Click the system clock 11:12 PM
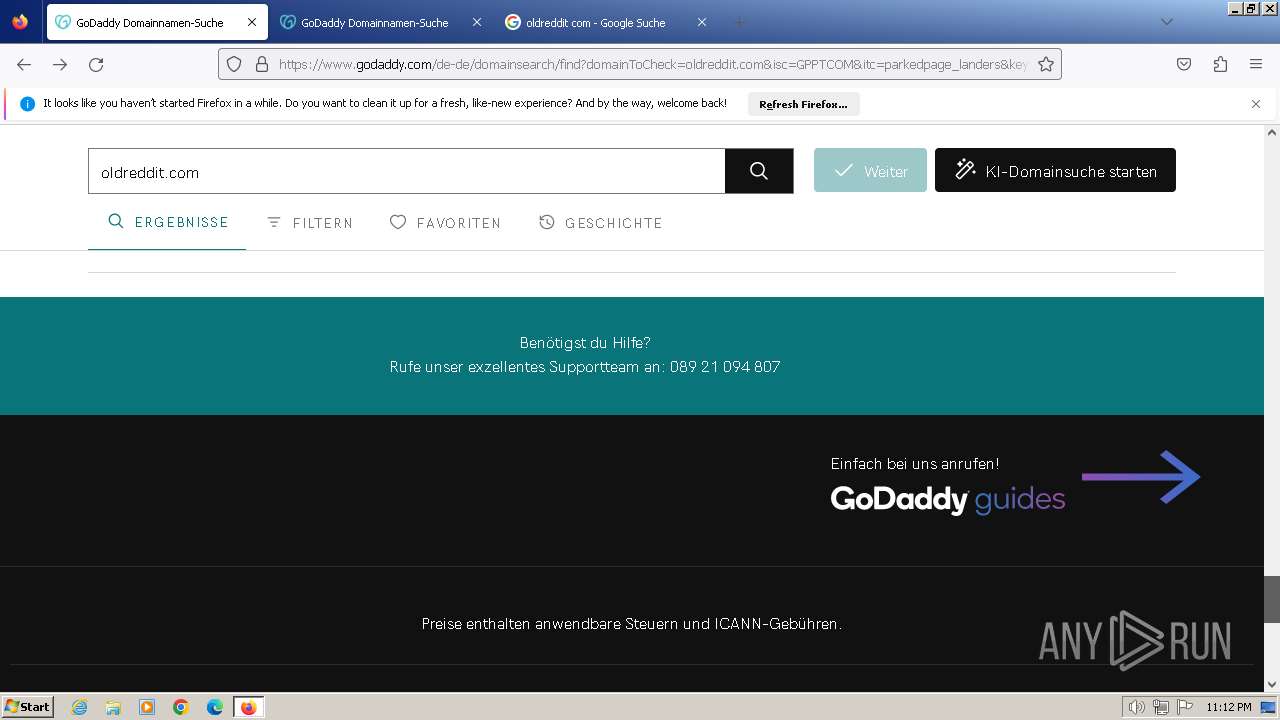This screenshot has height=720, width=1280. click(1228, 707)
